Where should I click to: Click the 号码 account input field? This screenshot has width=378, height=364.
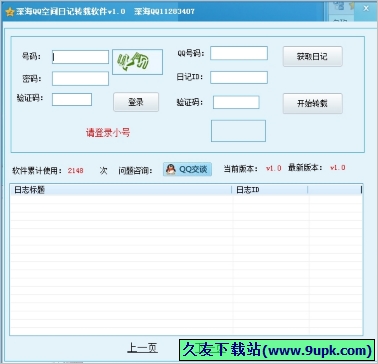point(80,57)
